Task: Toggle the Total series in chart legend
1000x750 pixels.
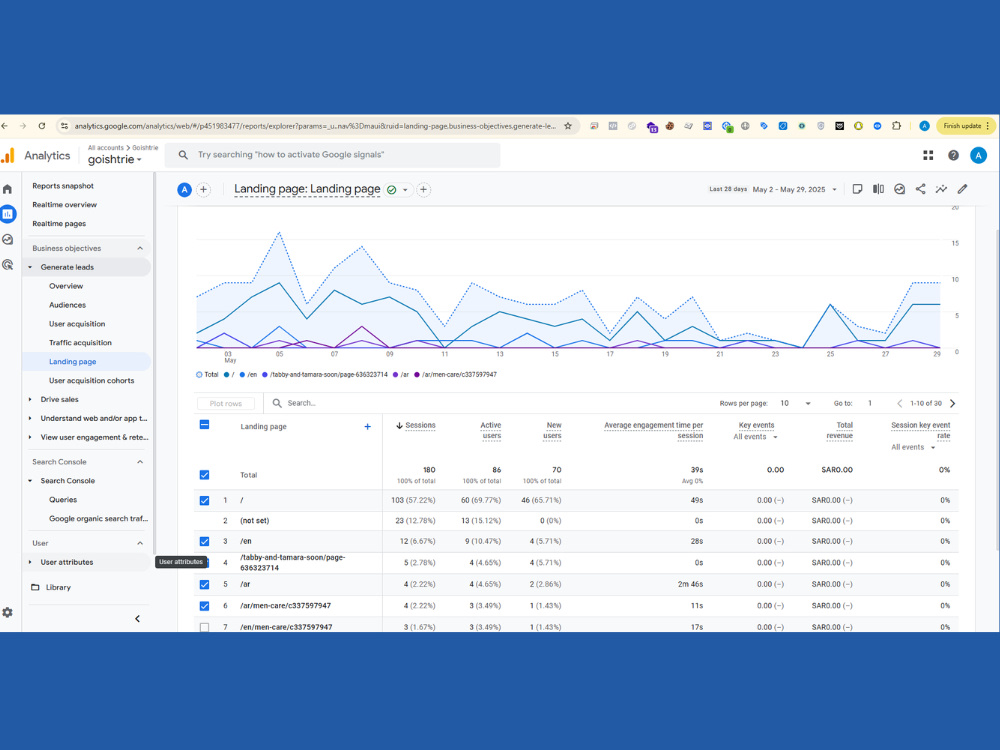Action: click(x=207, y=374)
